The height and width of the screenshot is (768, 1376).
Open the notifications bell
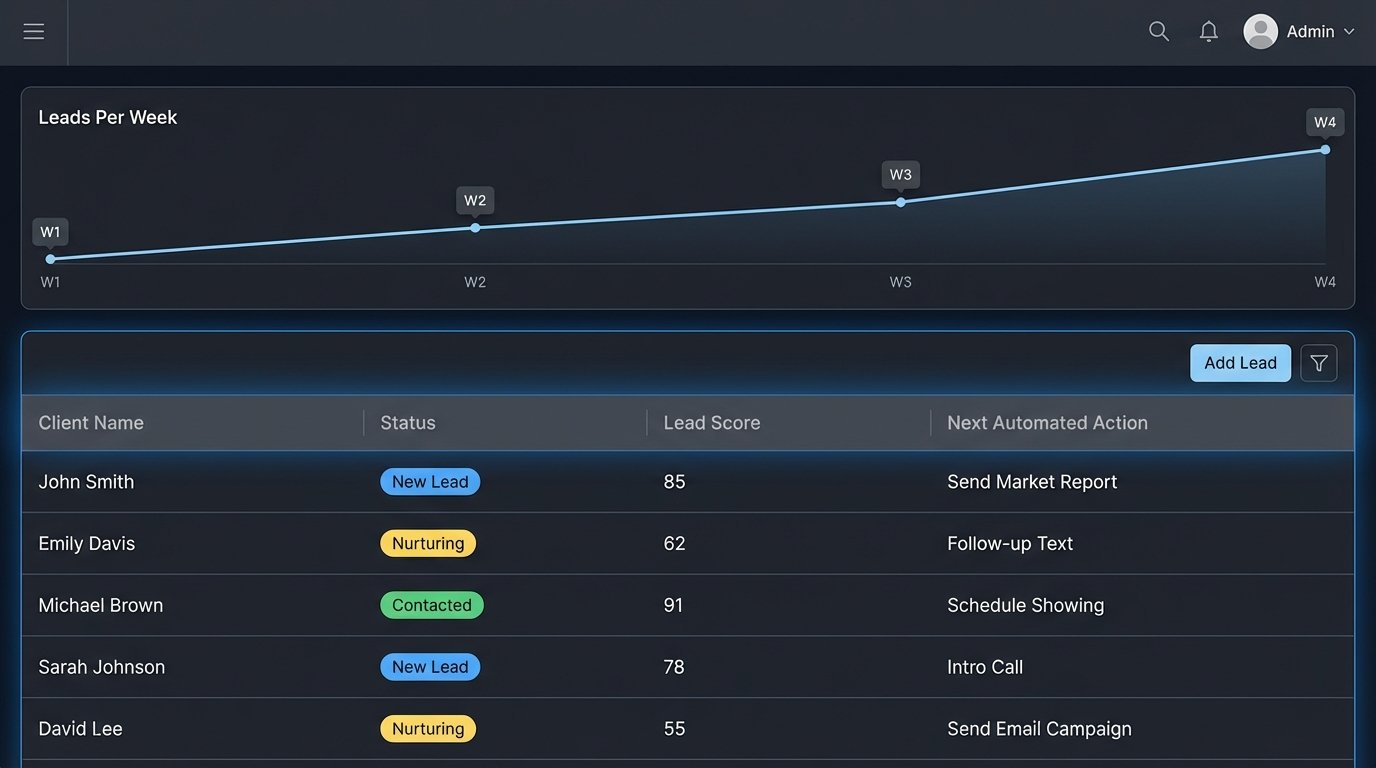click(x=1209, y=32)
